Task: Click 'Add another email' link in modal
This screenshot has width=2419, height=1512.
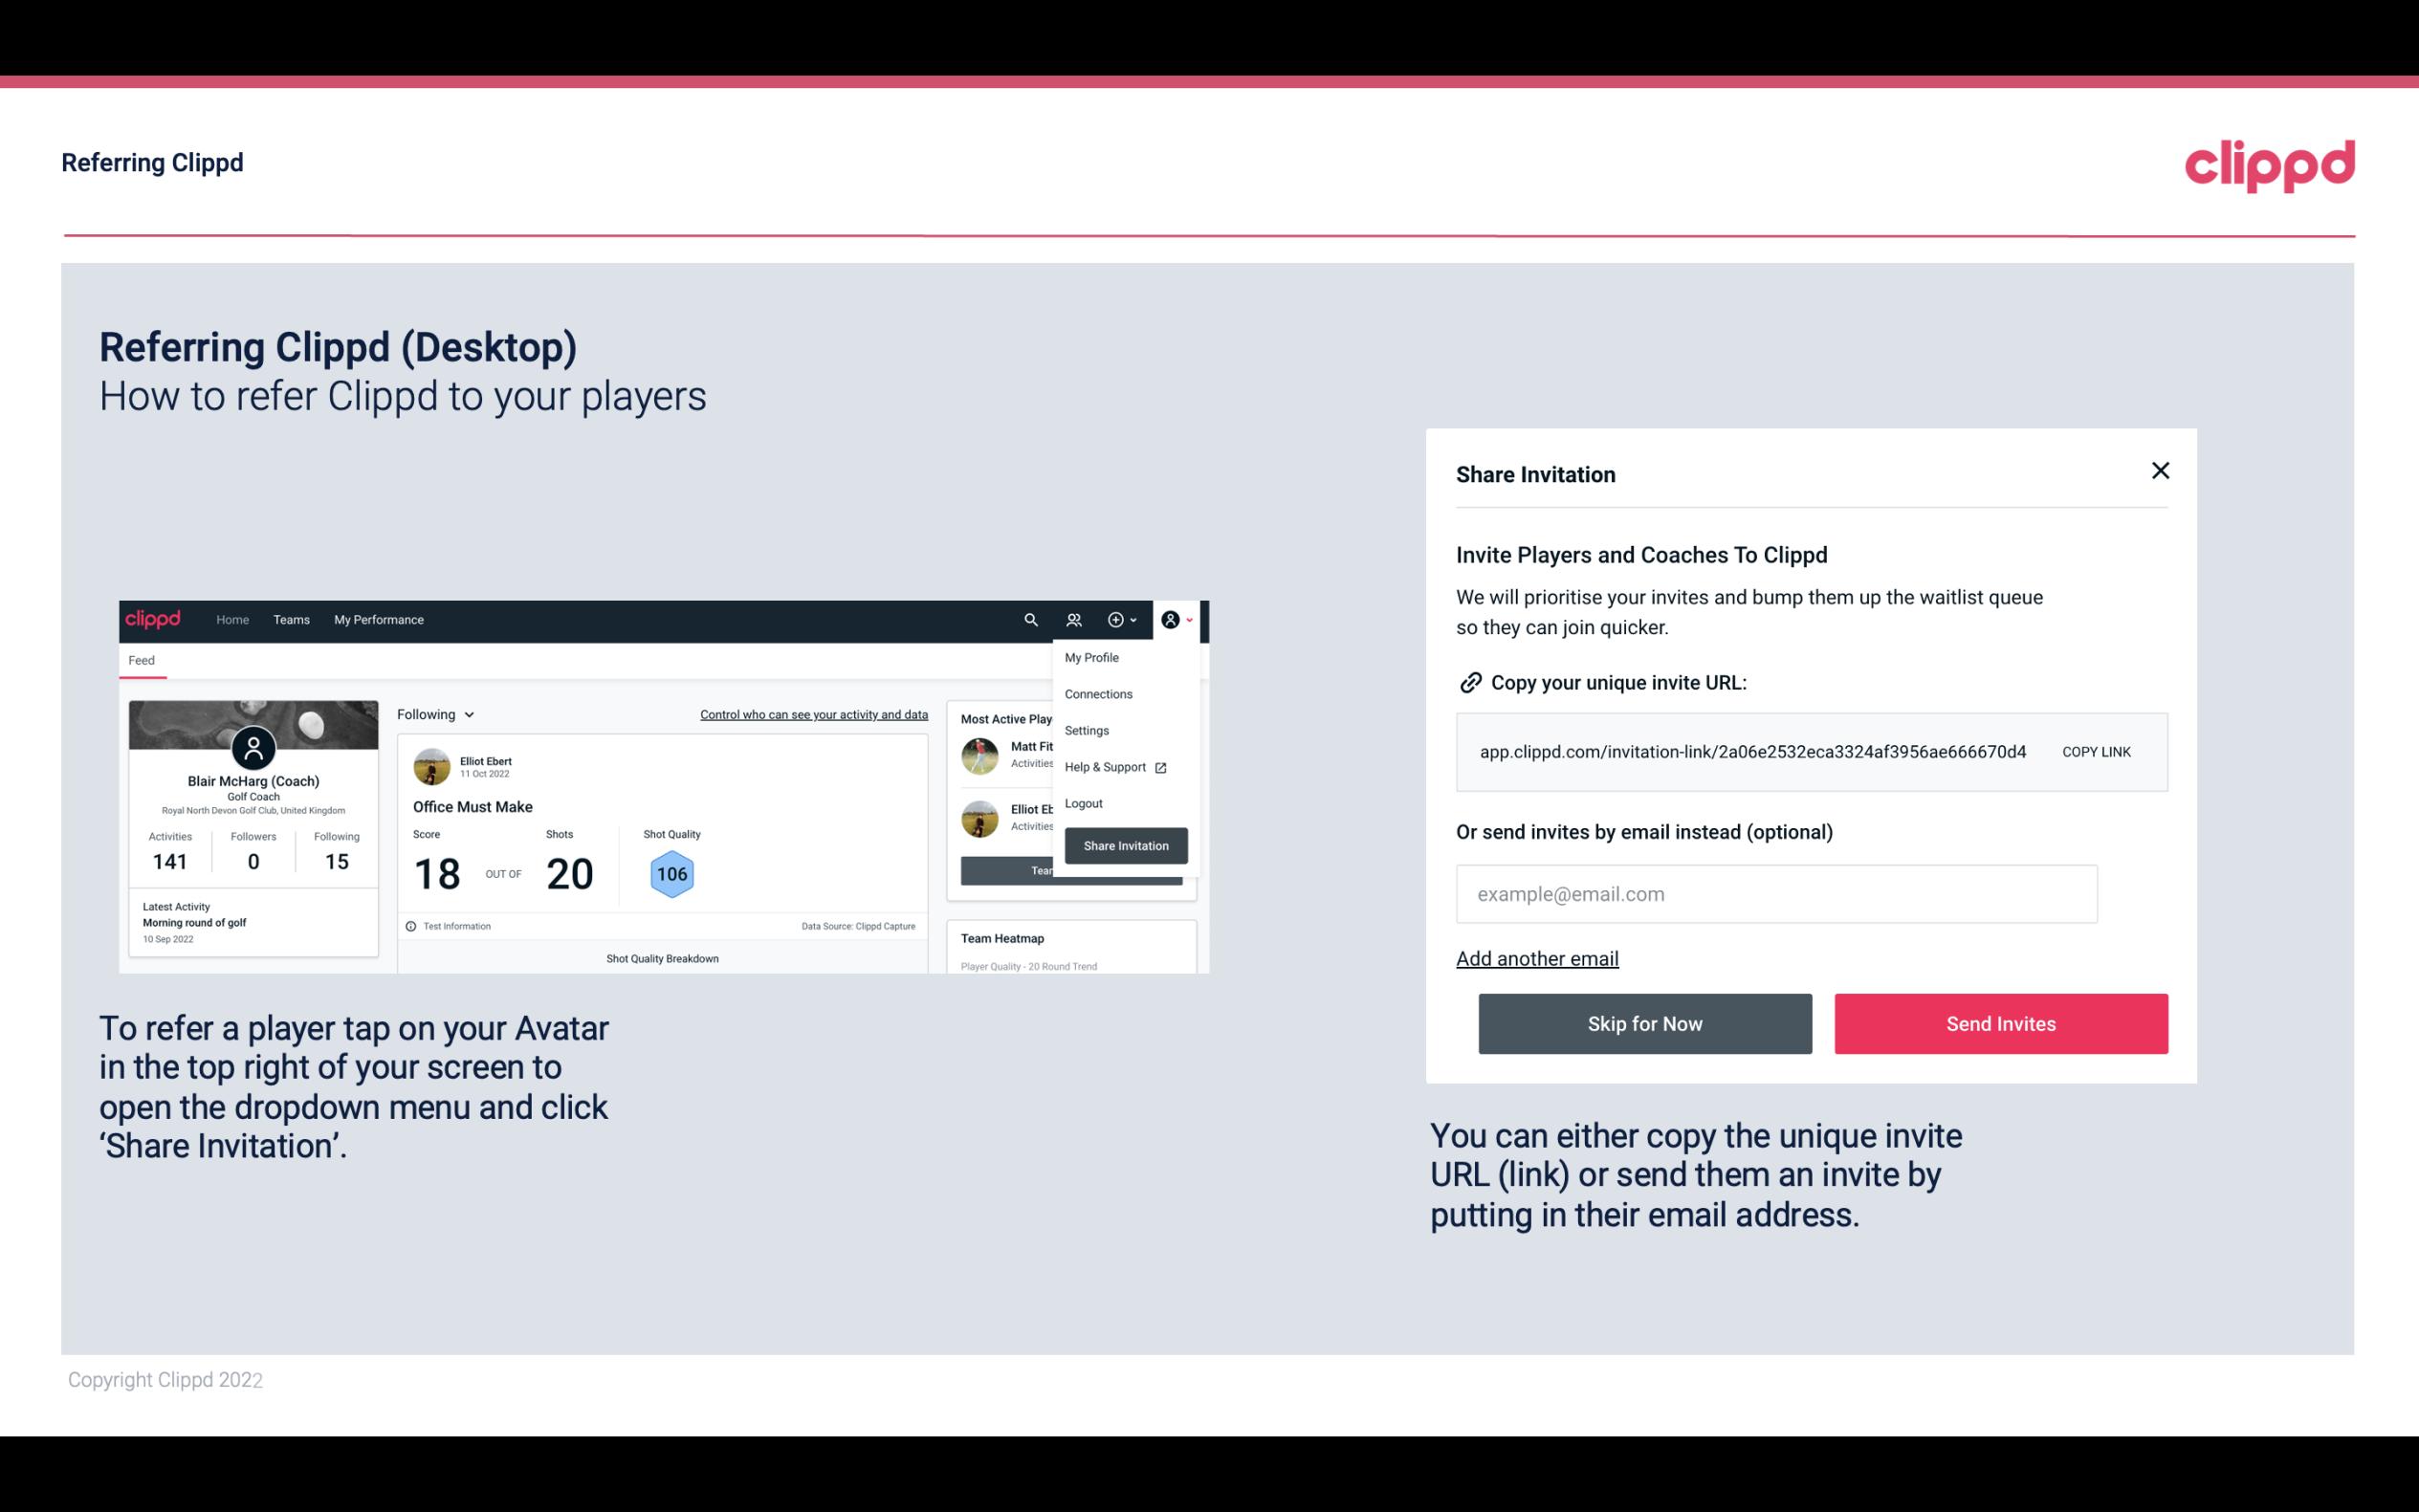Action: coord(1538,956)
